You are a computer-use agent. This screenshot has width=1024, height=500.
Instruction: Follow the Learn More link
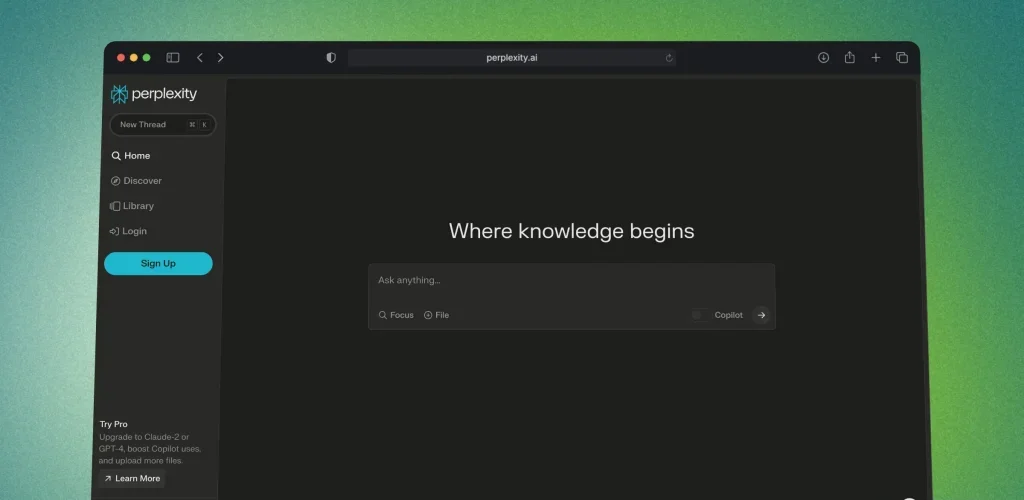[x=131, y=479]
